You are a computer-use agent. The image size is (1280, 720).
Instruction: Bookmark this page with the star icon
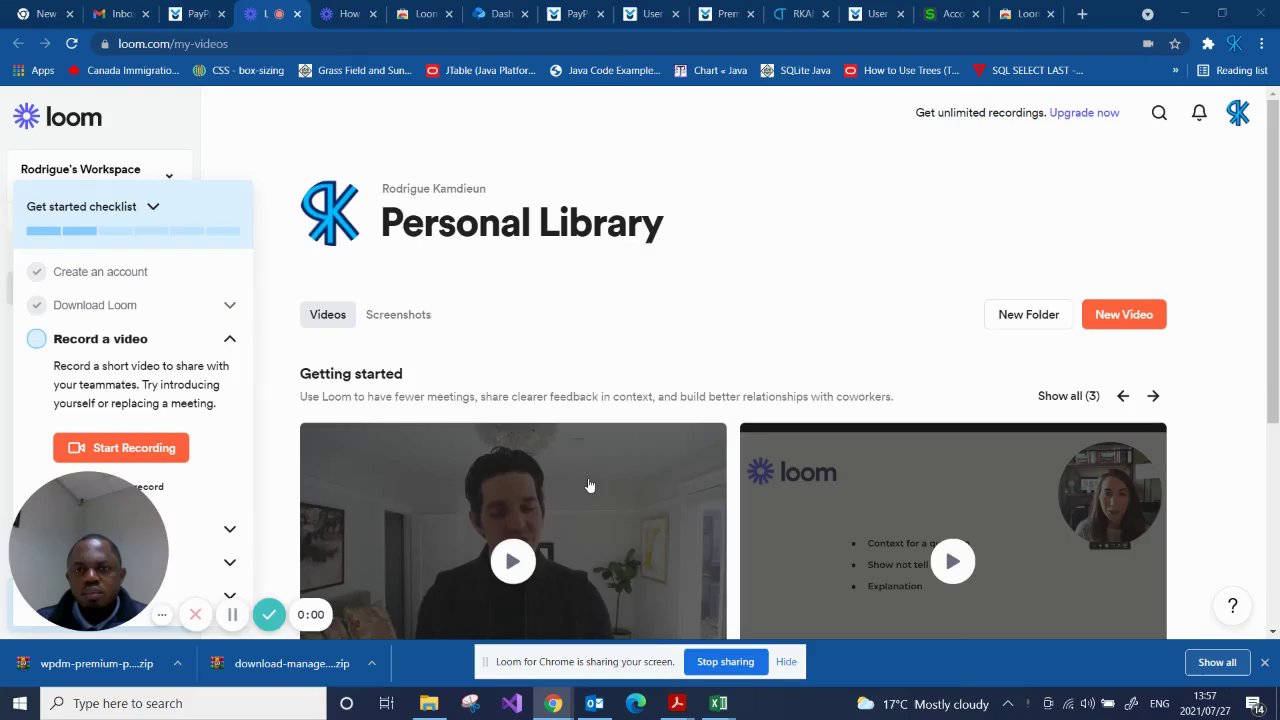tap(1175, 44)
